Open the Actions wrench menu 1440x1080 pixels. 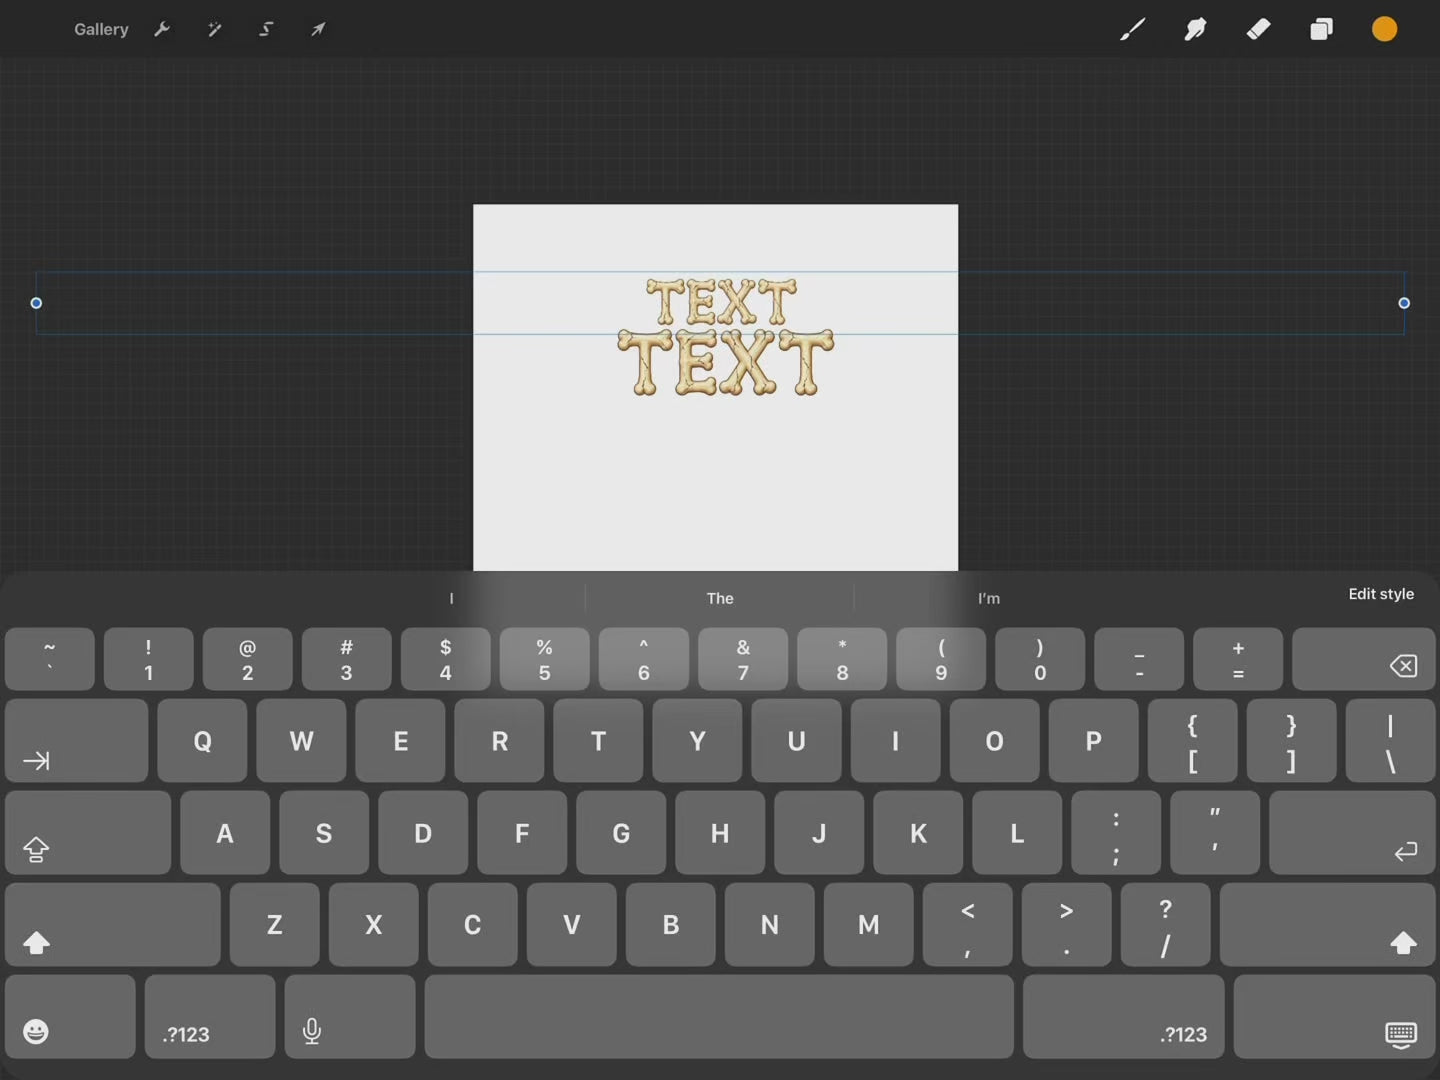click(162, 29)
